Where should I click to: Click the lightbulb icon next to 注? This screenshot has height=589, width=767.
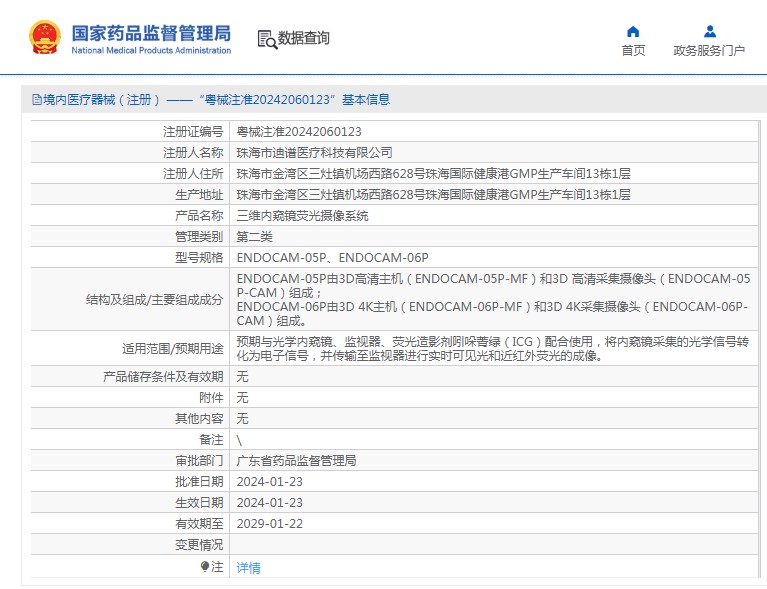(205, 567)
